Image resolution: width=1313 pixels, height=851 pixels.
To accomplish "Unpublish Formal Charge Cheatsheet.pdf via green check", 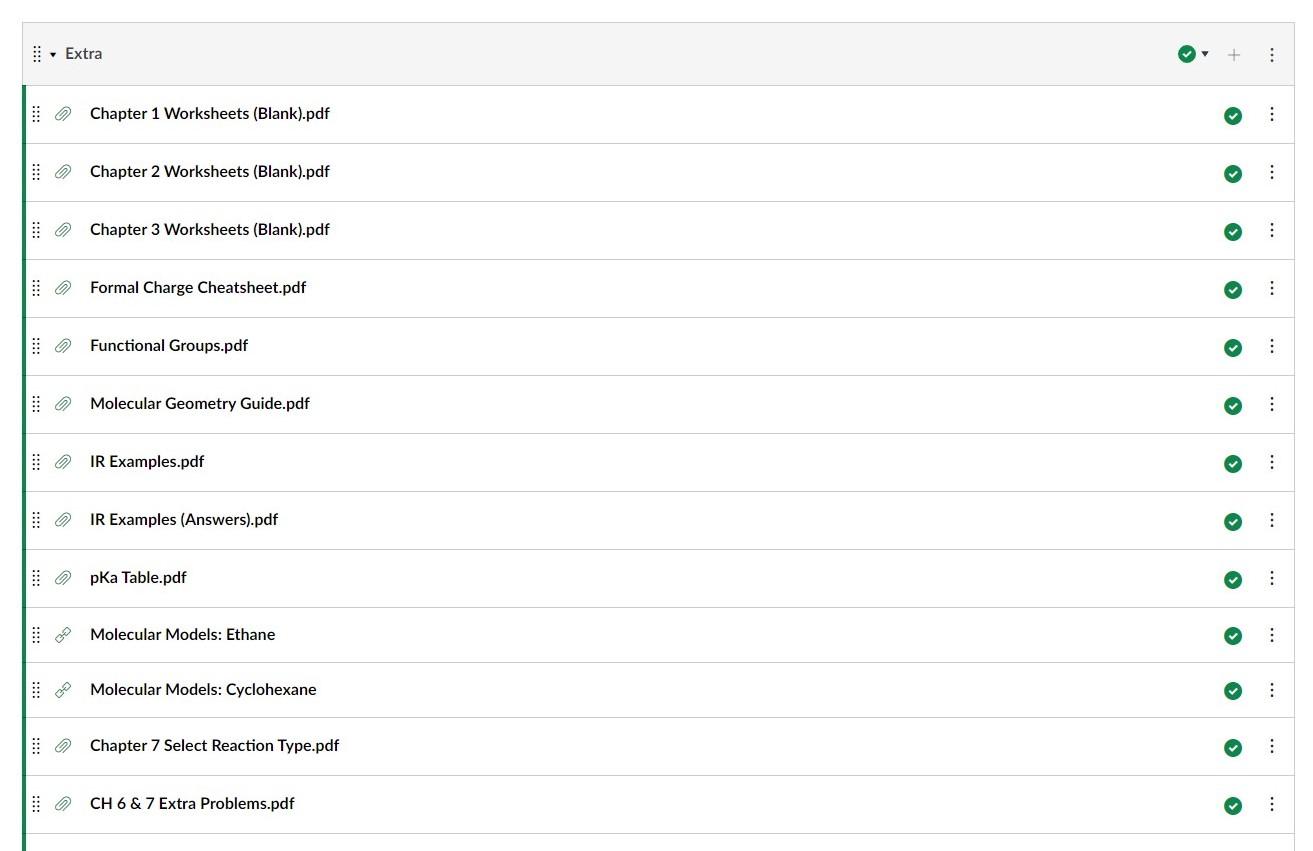I will 1233,290.
